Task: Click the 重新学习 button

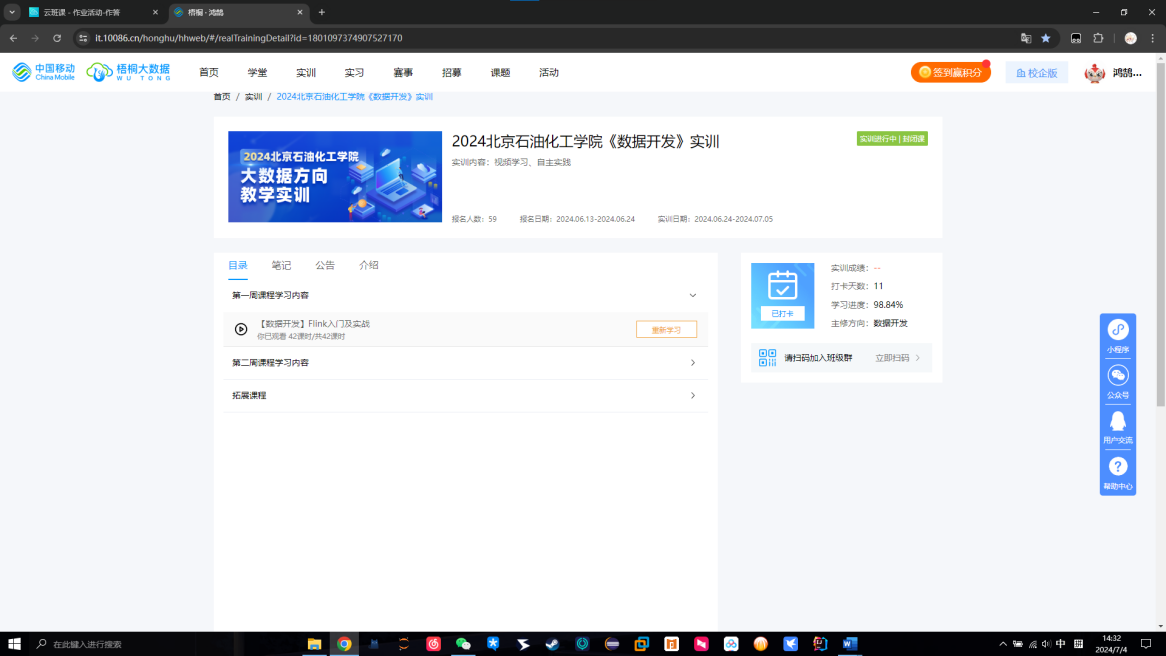Action: pyautogui.click(x=666, y=330)
